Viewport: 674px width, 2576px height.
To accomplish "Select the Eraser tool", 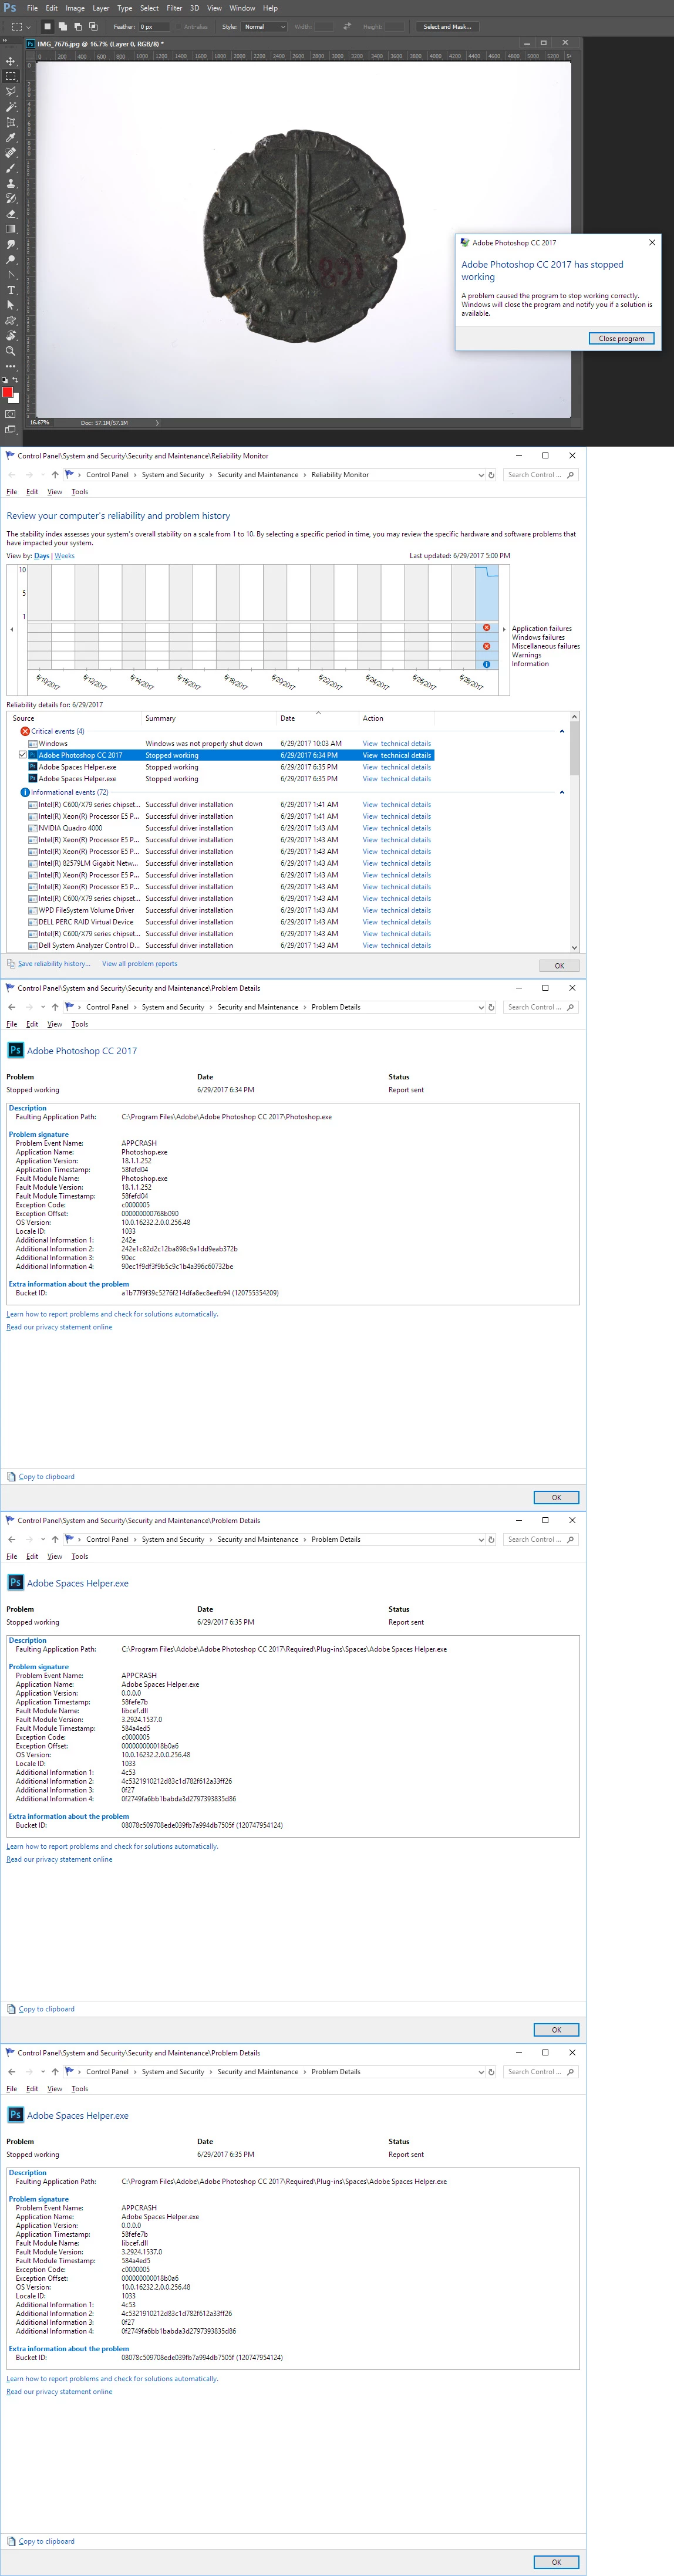I will point(11,214).
